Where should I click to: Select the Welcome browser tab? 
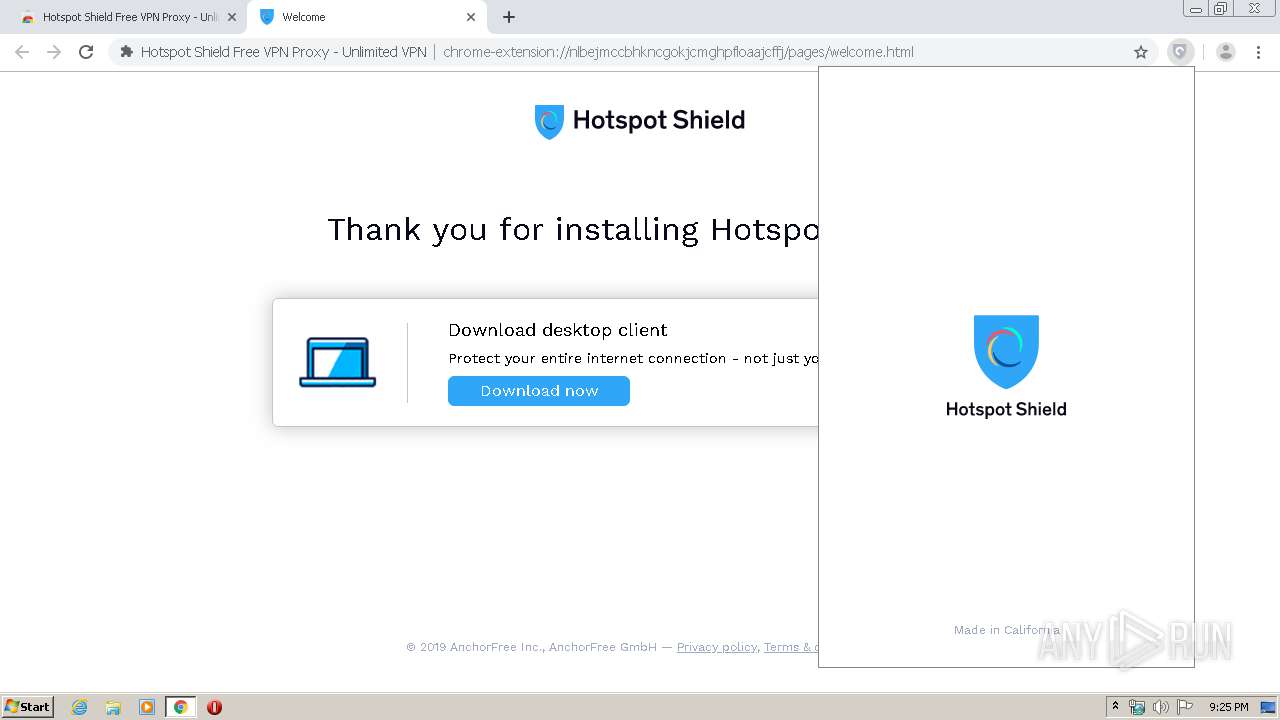(x=366, y=17)
